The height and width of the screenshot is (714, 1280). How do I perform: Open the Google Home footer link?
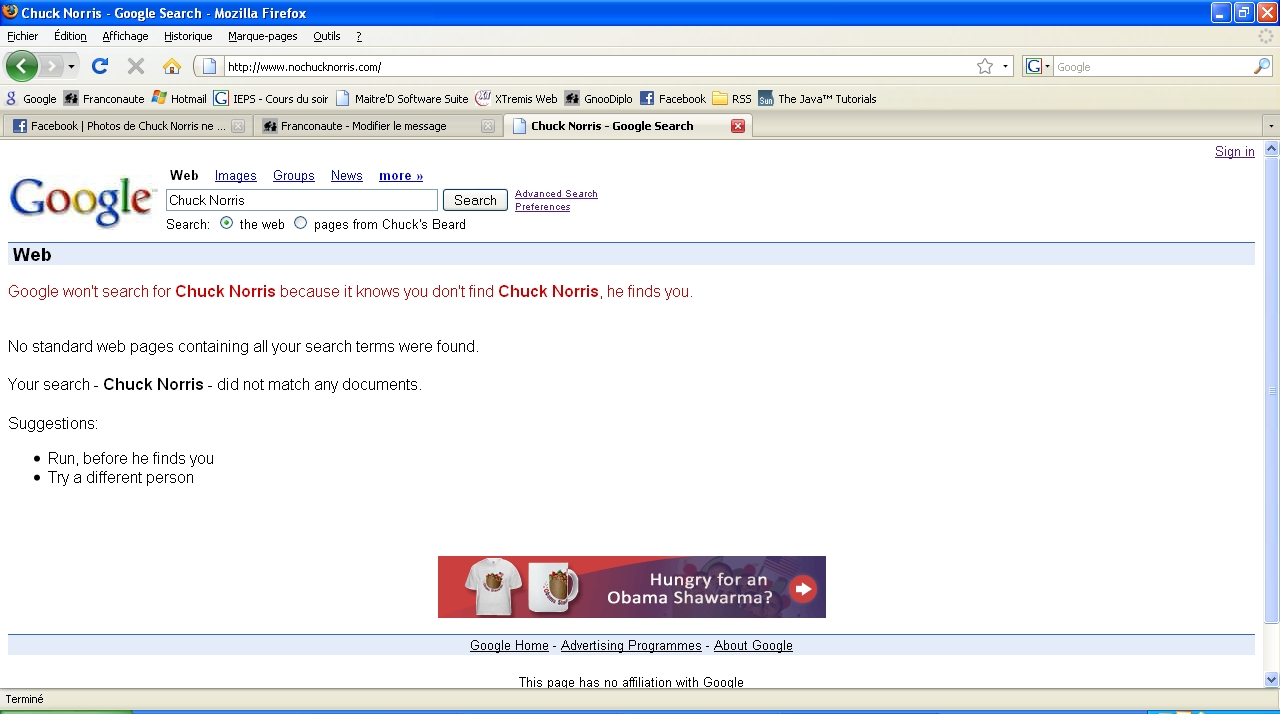(509, 646)
